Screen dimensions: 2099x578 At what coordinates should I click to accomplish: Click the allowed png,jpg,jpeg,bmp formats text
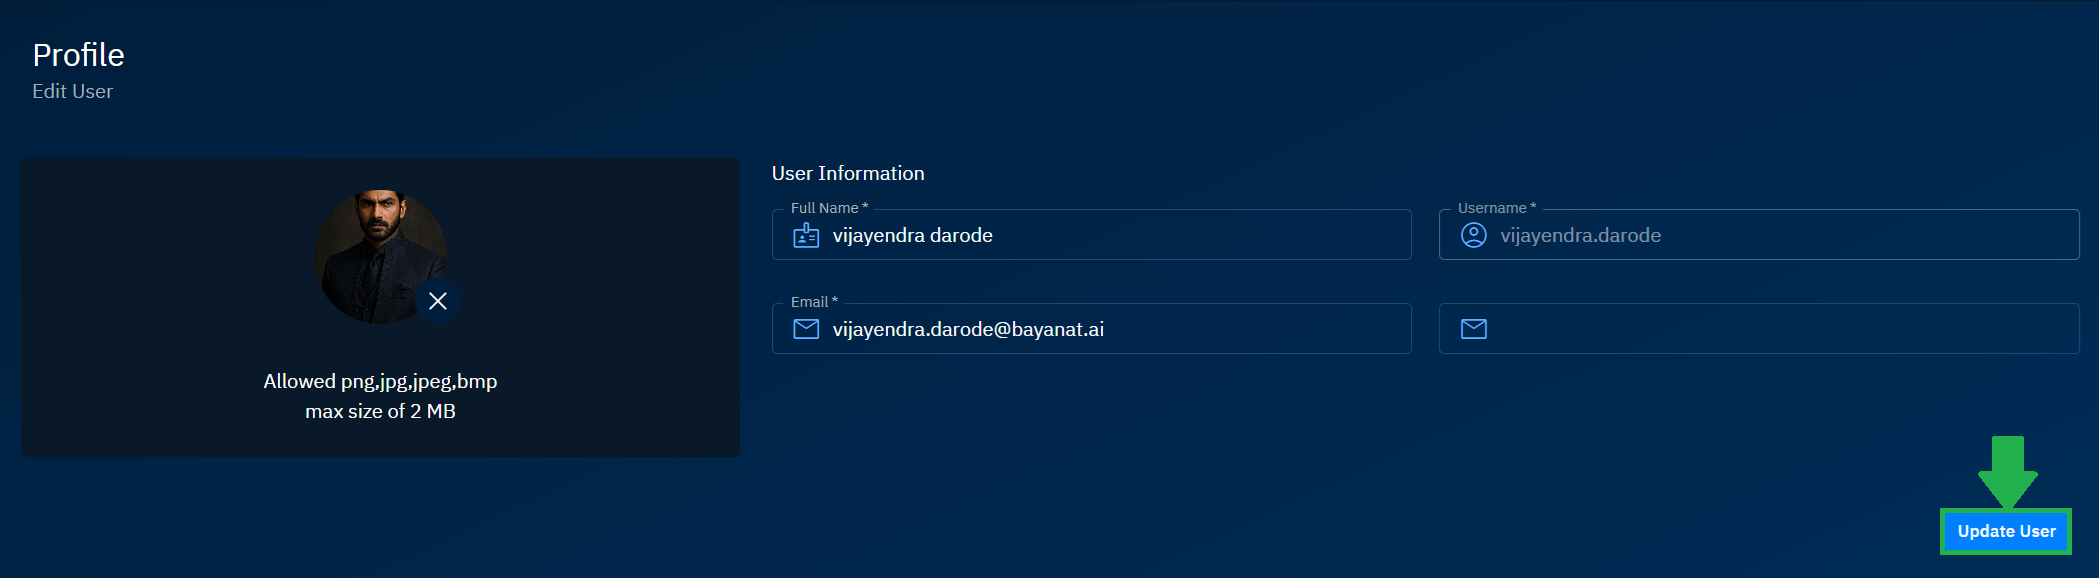pos(380,381)
